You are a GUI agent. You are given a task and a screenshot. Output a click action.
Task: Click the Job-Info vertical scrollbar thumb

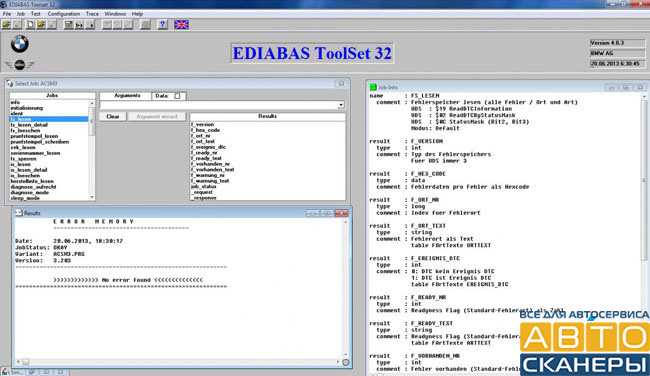tap(644, 180)
